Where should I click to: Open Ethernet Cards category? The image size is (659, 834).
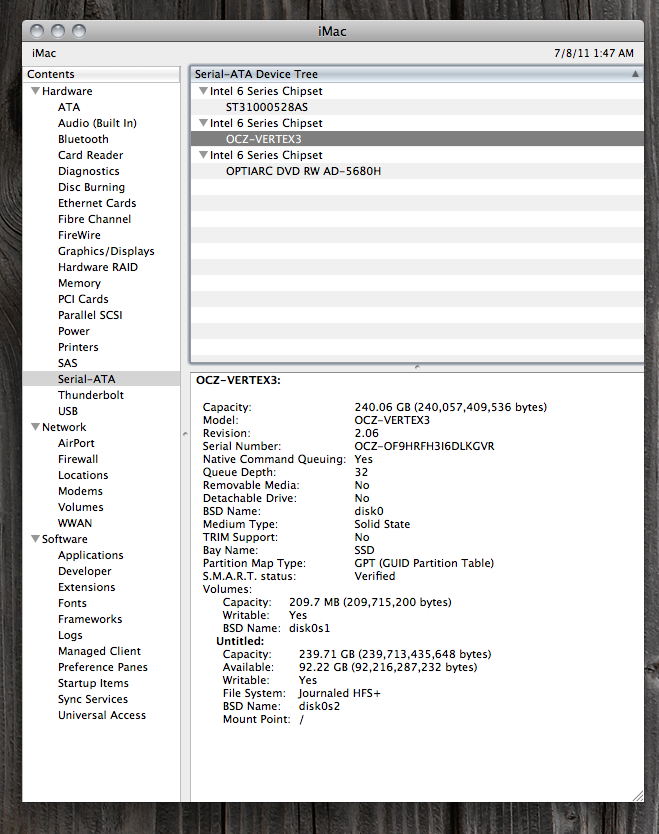pos(97,203)
